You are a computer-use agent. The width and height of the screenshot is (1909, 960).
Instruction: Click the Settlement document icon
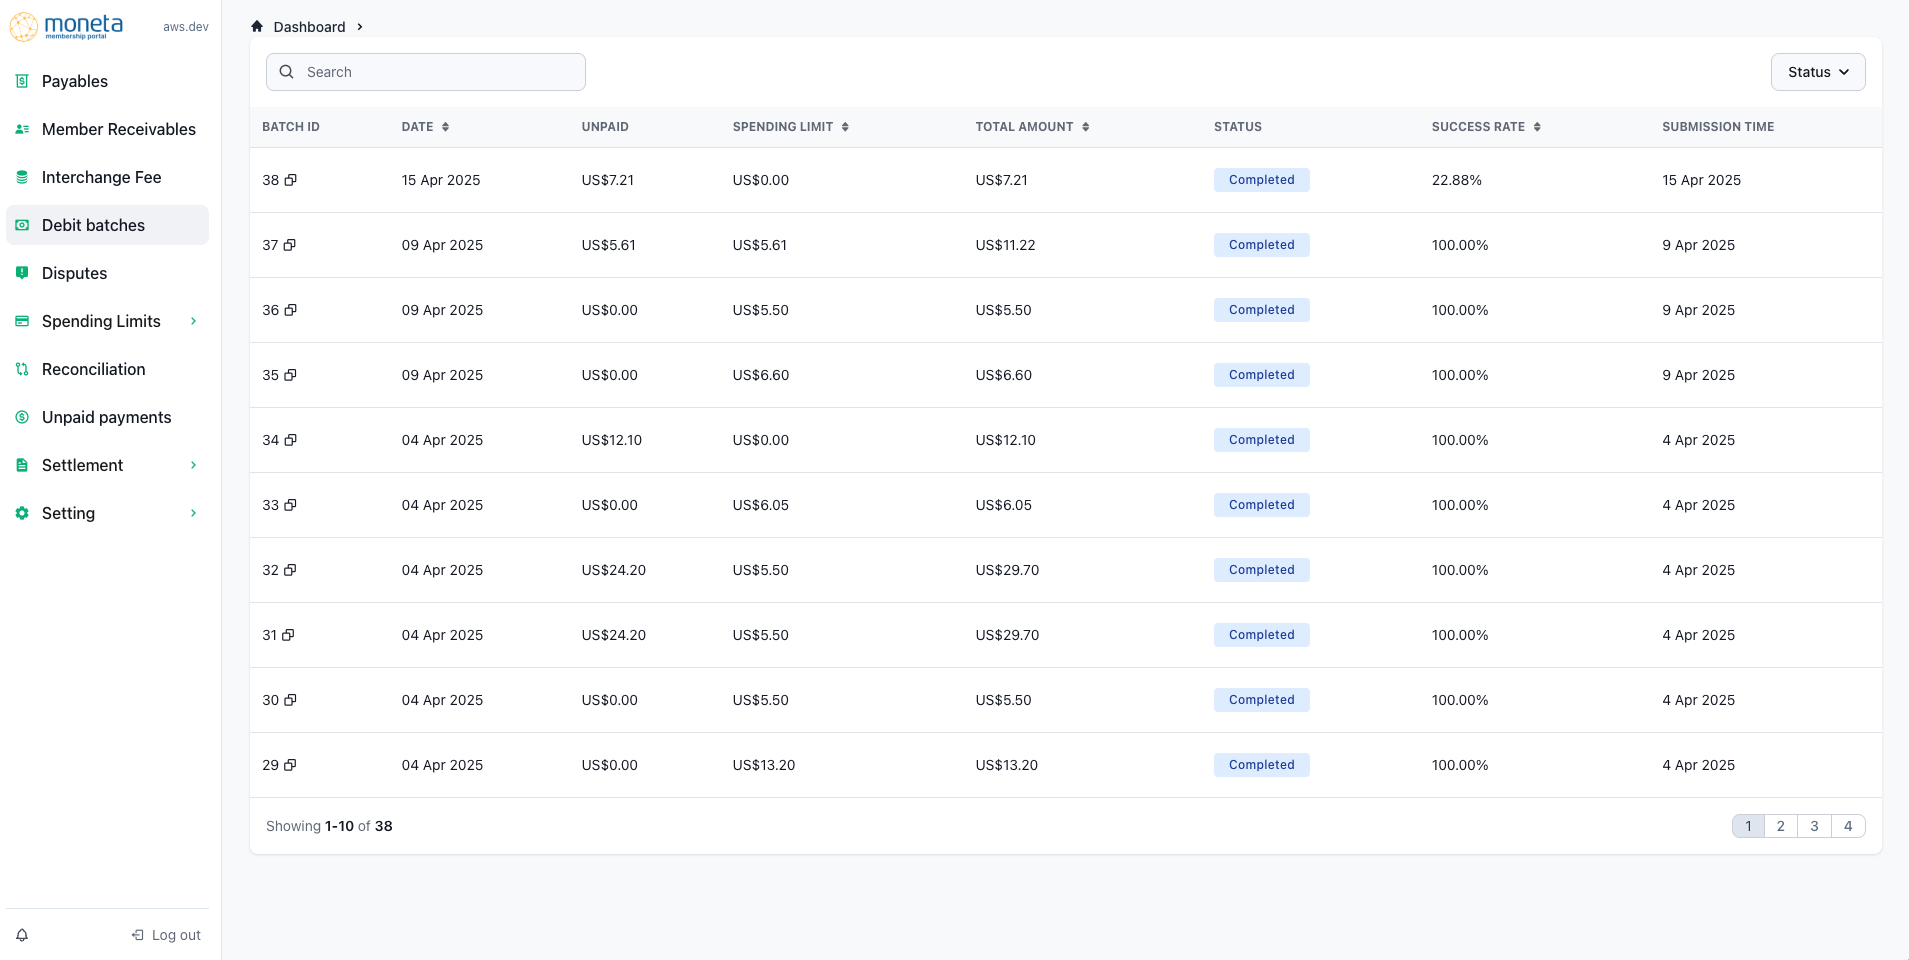pos(22,465)
